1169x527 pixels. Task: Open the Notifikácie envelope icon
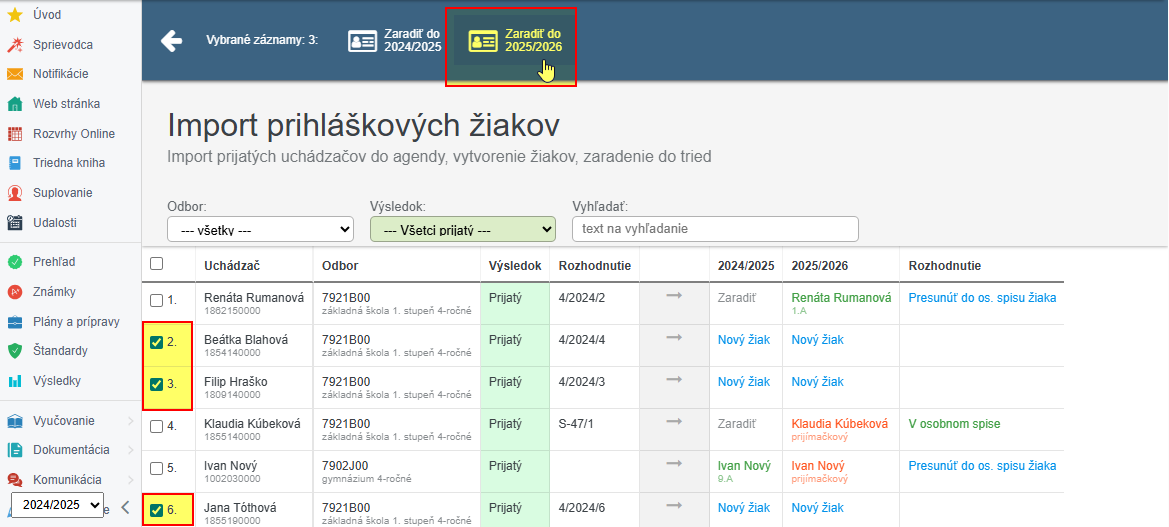[14, 74]
